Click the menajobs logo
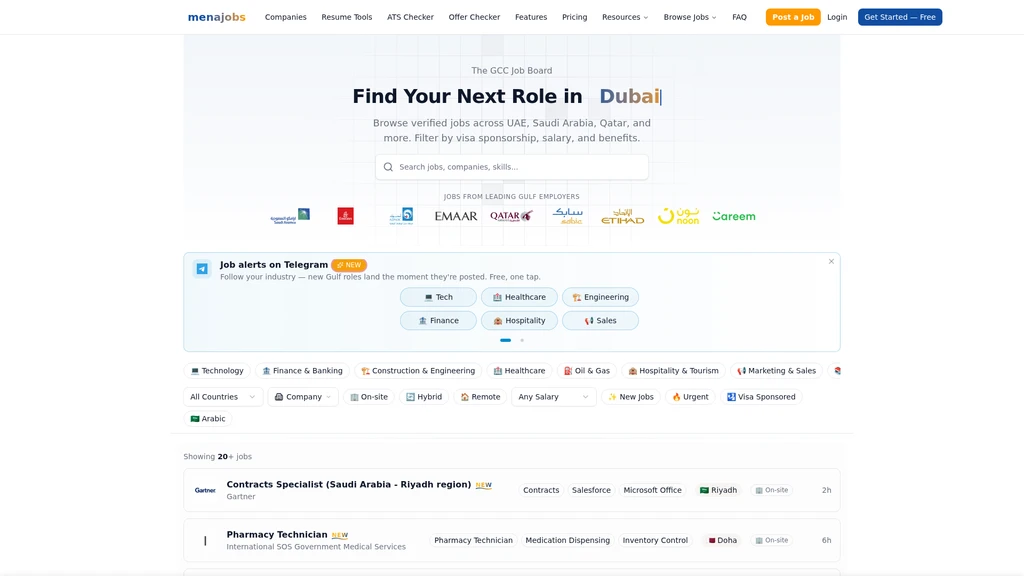This screenshot has width=1024, height=576. click(x=216, y=17)
